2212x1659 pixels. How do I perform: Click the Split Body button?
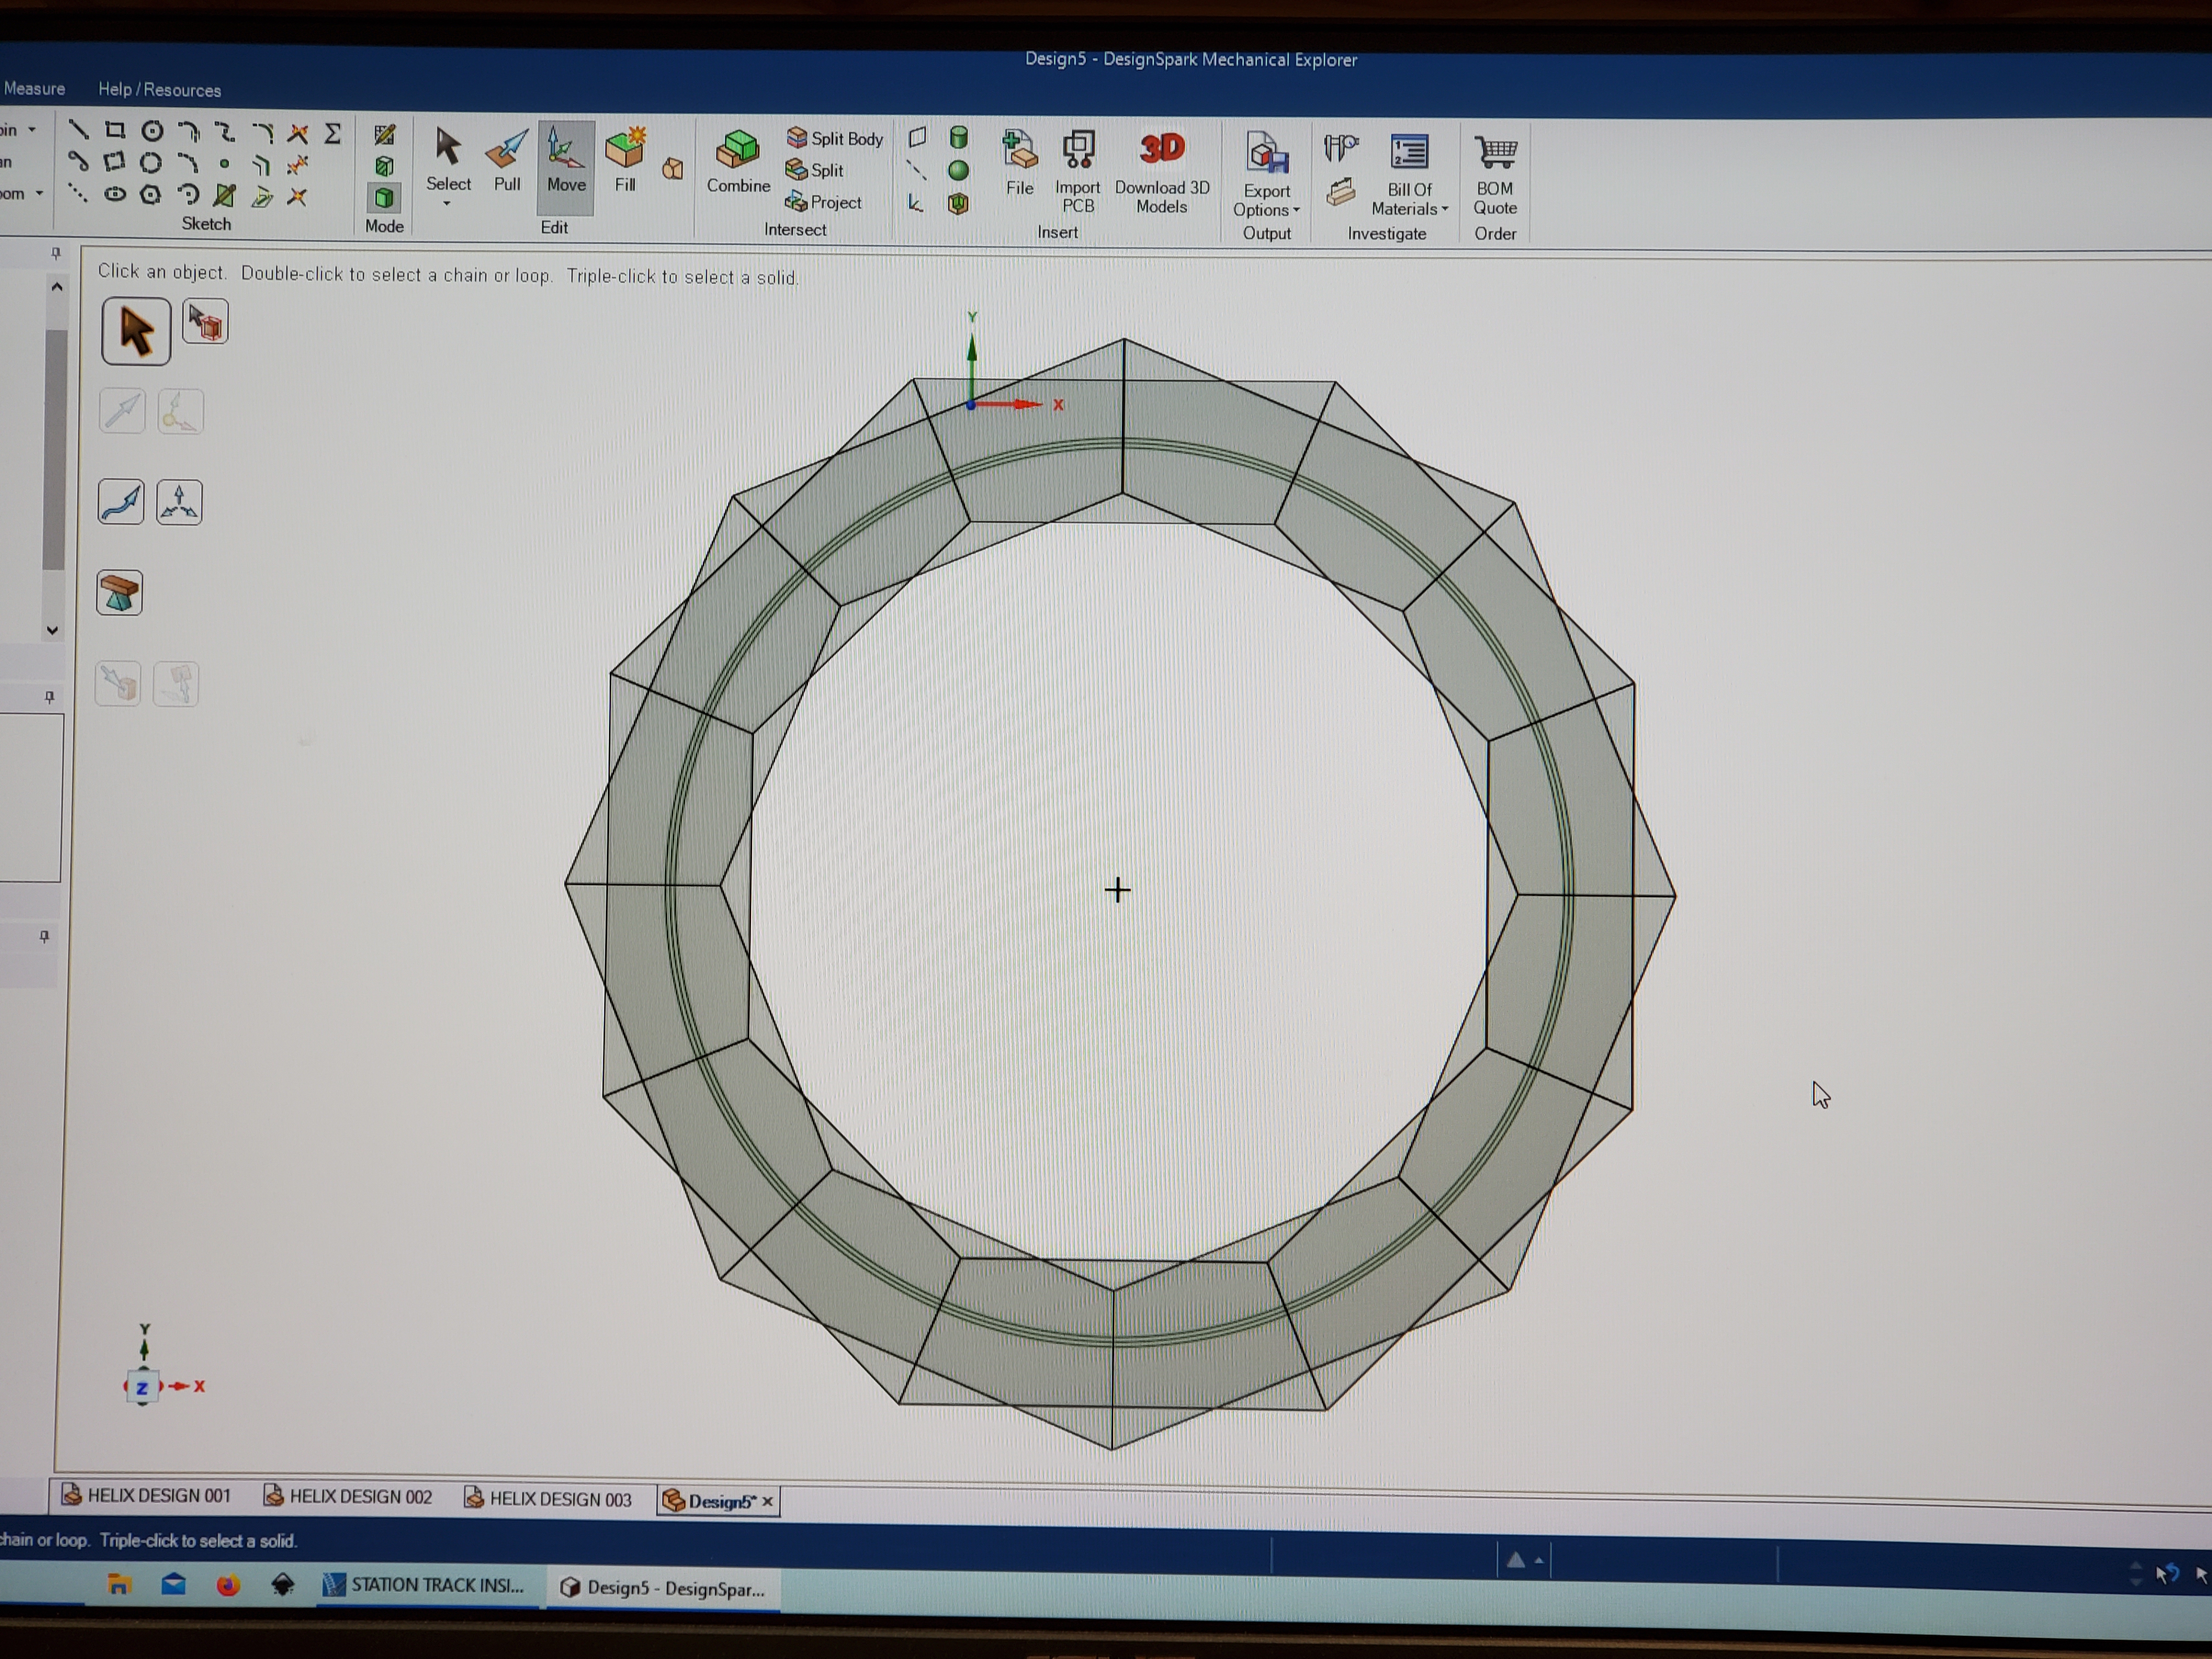(x=835, y=138)
